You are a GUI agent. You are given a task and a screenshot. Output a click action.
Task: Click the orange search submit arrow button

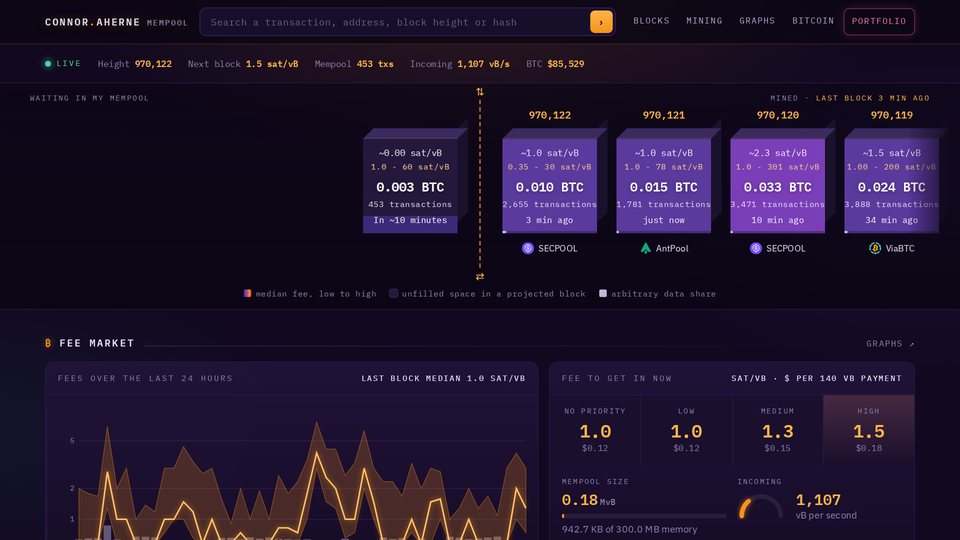tap(601, 22)
